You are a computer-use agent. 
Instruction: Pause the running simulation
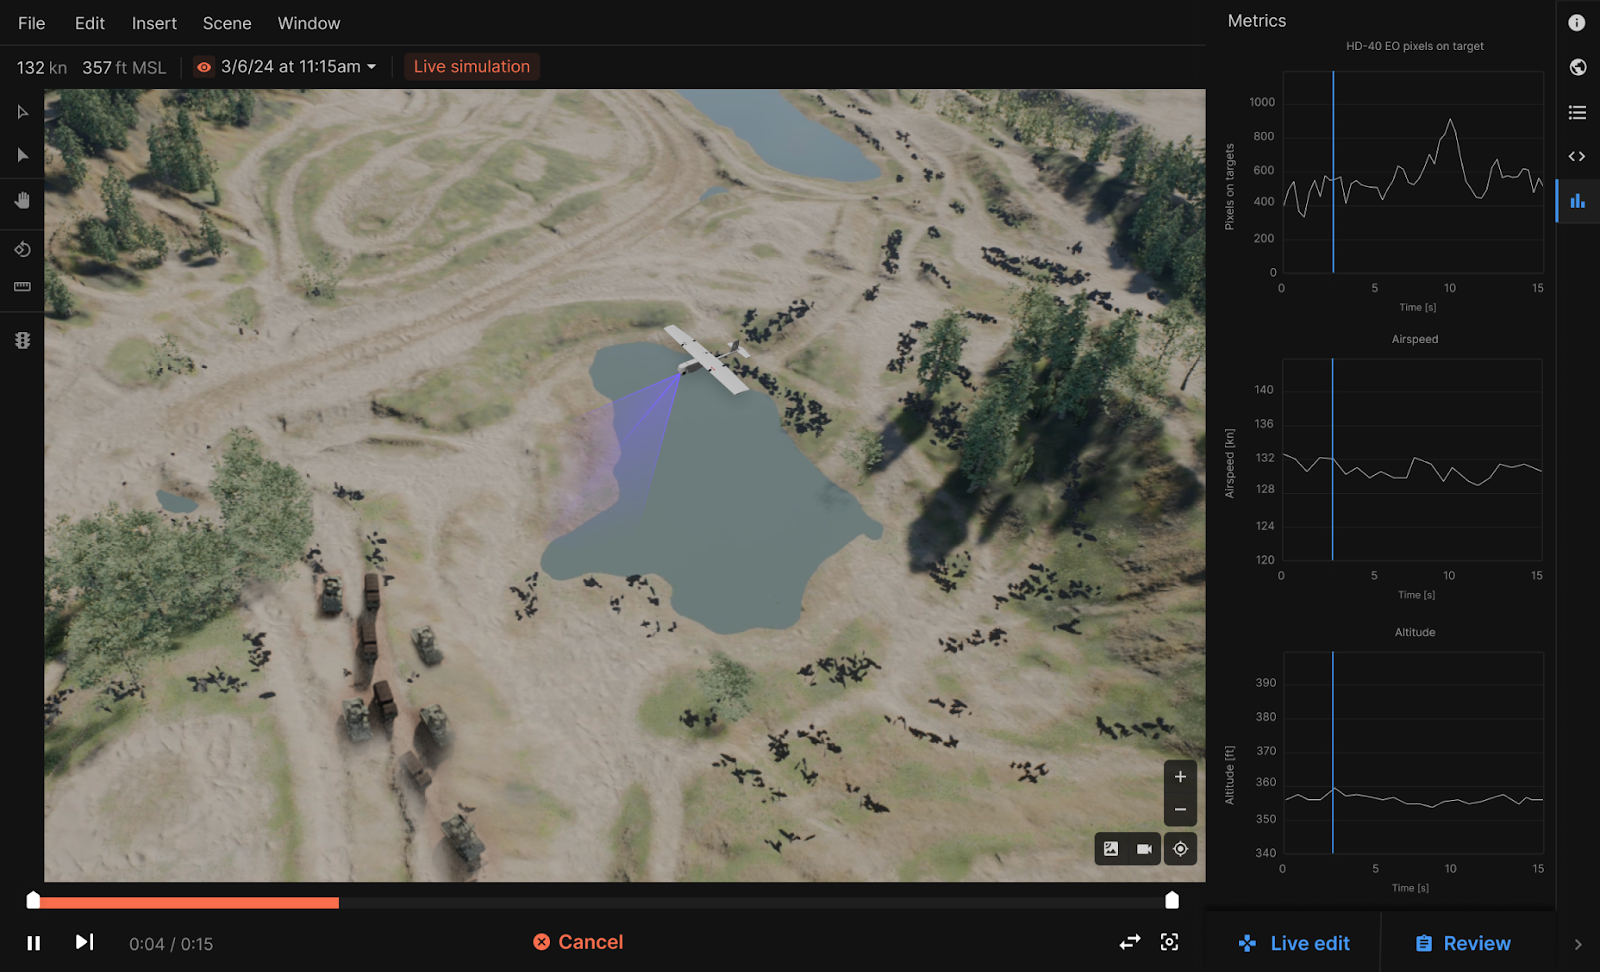pyautogui.click(x=34, y=942)
